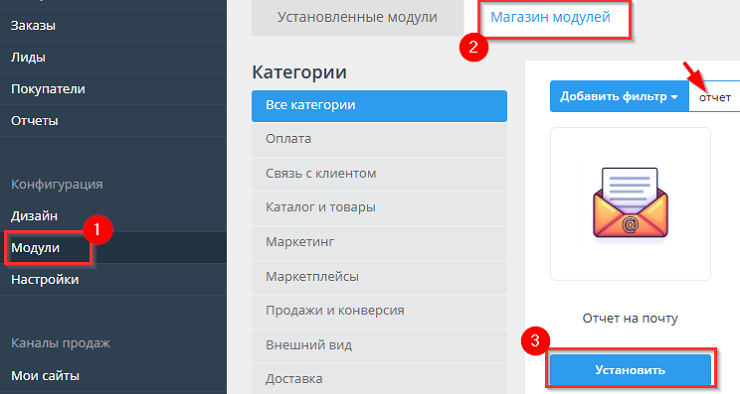This screenshot has width=740, height=394.
Task: Switch to Установленные модули tab
Action: [357, 17]
